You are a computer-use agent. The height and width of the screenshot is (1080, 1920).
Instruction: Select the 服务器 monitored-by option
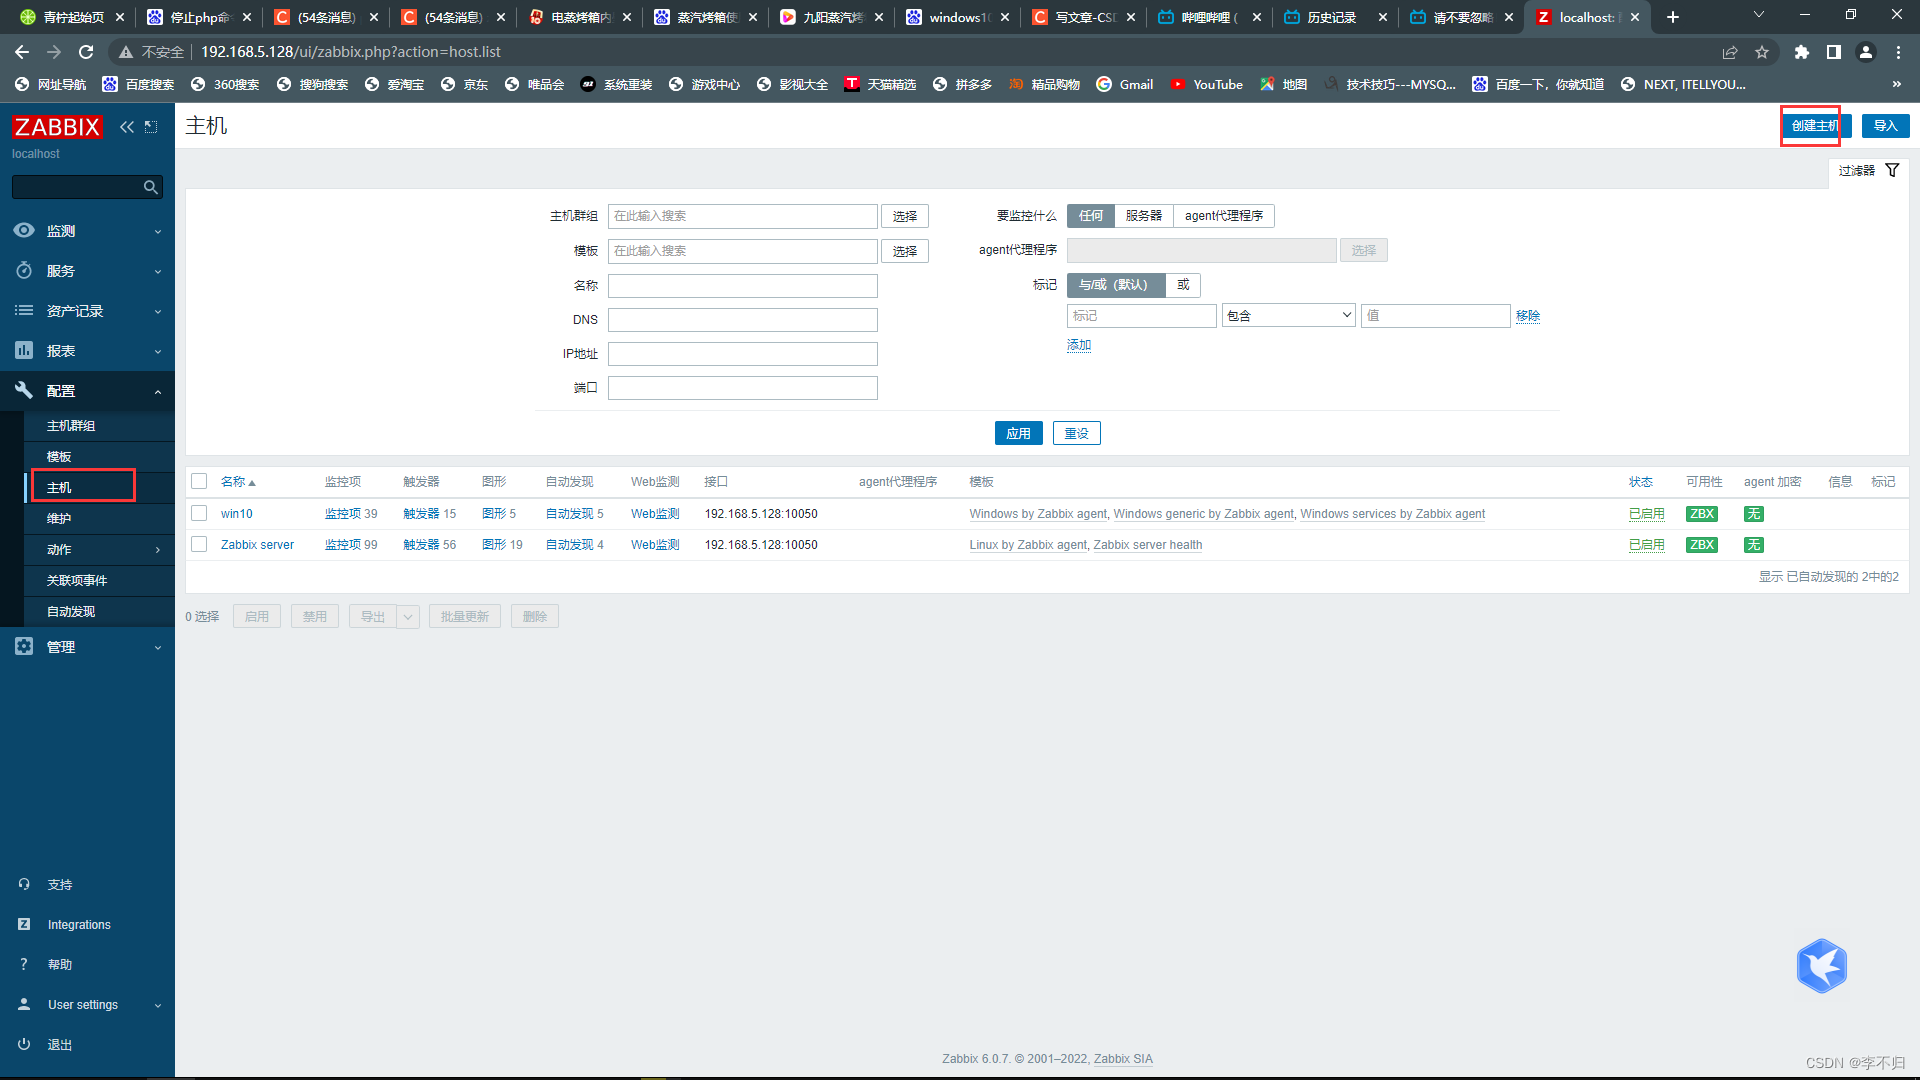(1143, 216)
